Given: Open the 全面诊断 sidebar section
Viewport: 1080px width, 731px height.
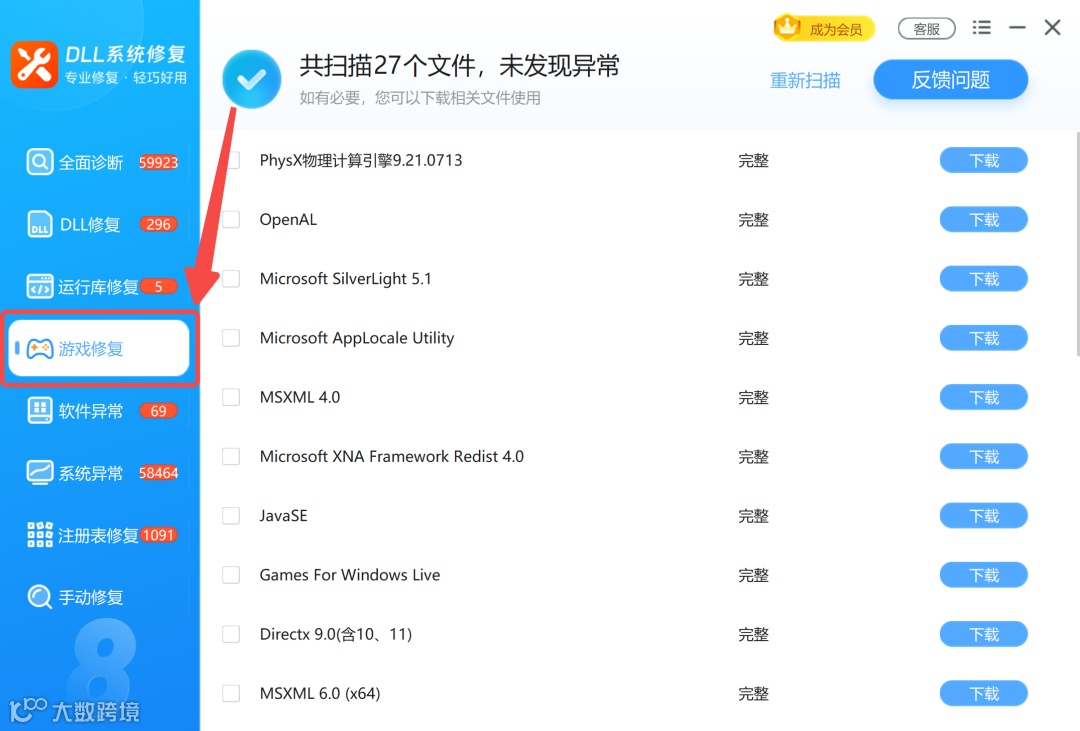Looking at the screenshot, I should pos(100,162).
